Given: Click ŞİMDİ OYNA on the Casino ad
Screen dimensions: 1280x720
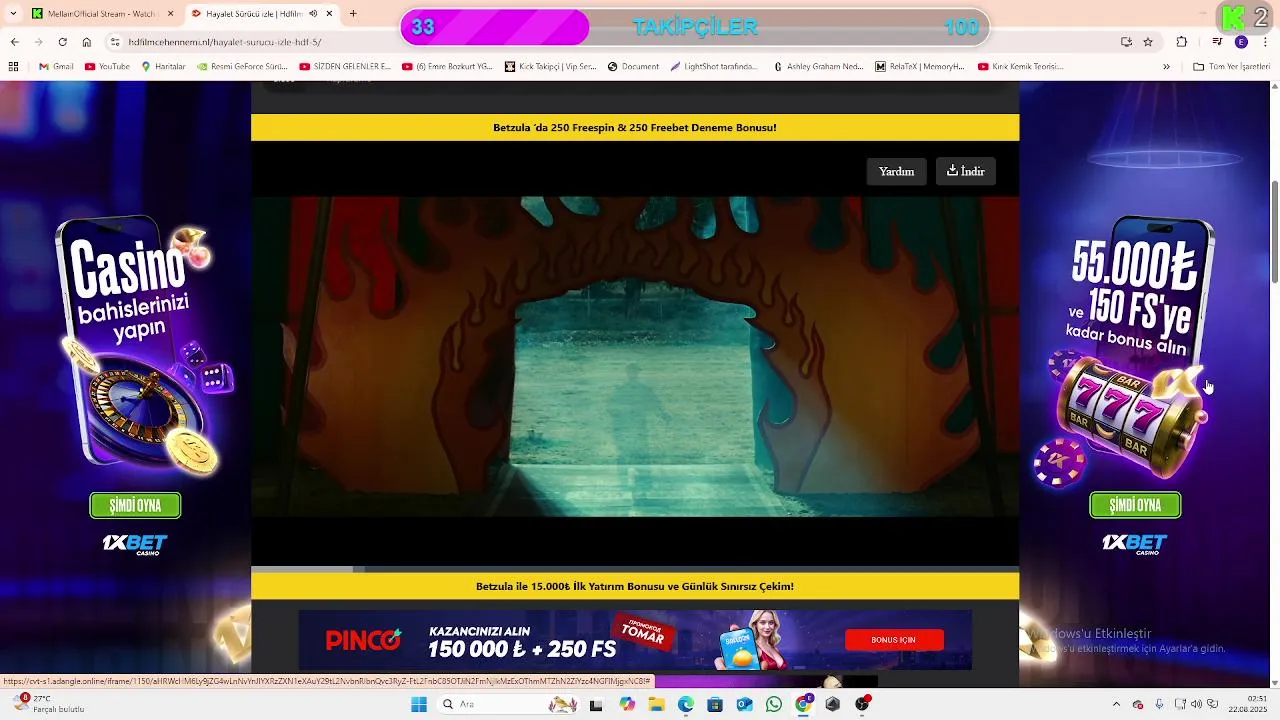Looking at the screenshot, I should pyautogui.click(x=135, y=506).
